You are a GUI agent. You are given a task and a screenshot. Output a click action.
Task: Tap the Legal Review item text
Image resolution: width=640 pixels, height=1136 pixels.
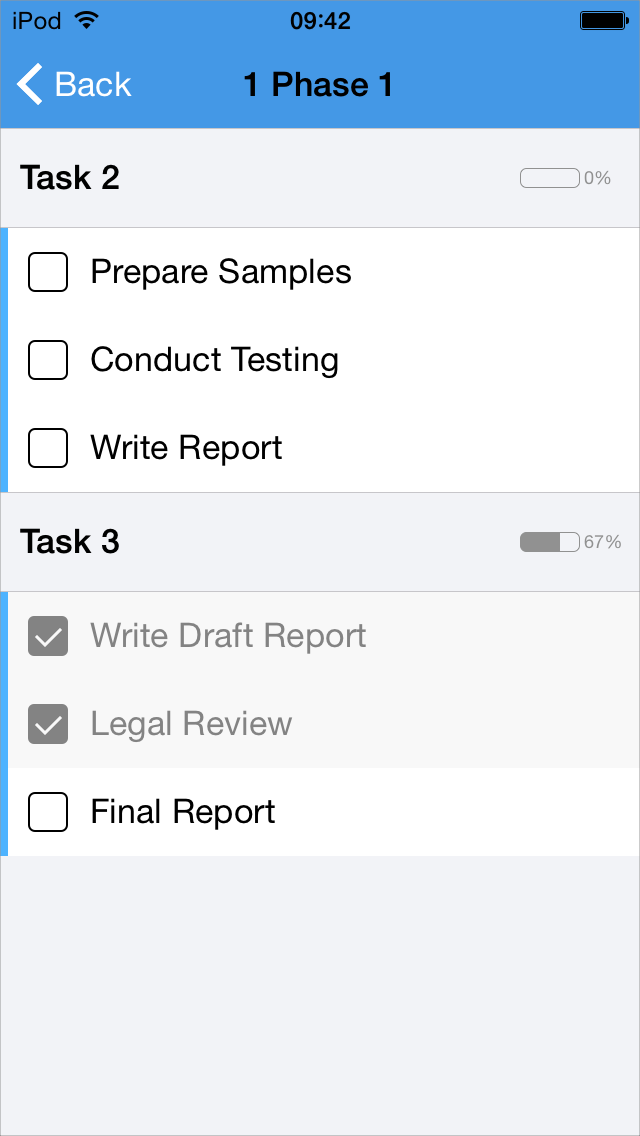point(191,724)
